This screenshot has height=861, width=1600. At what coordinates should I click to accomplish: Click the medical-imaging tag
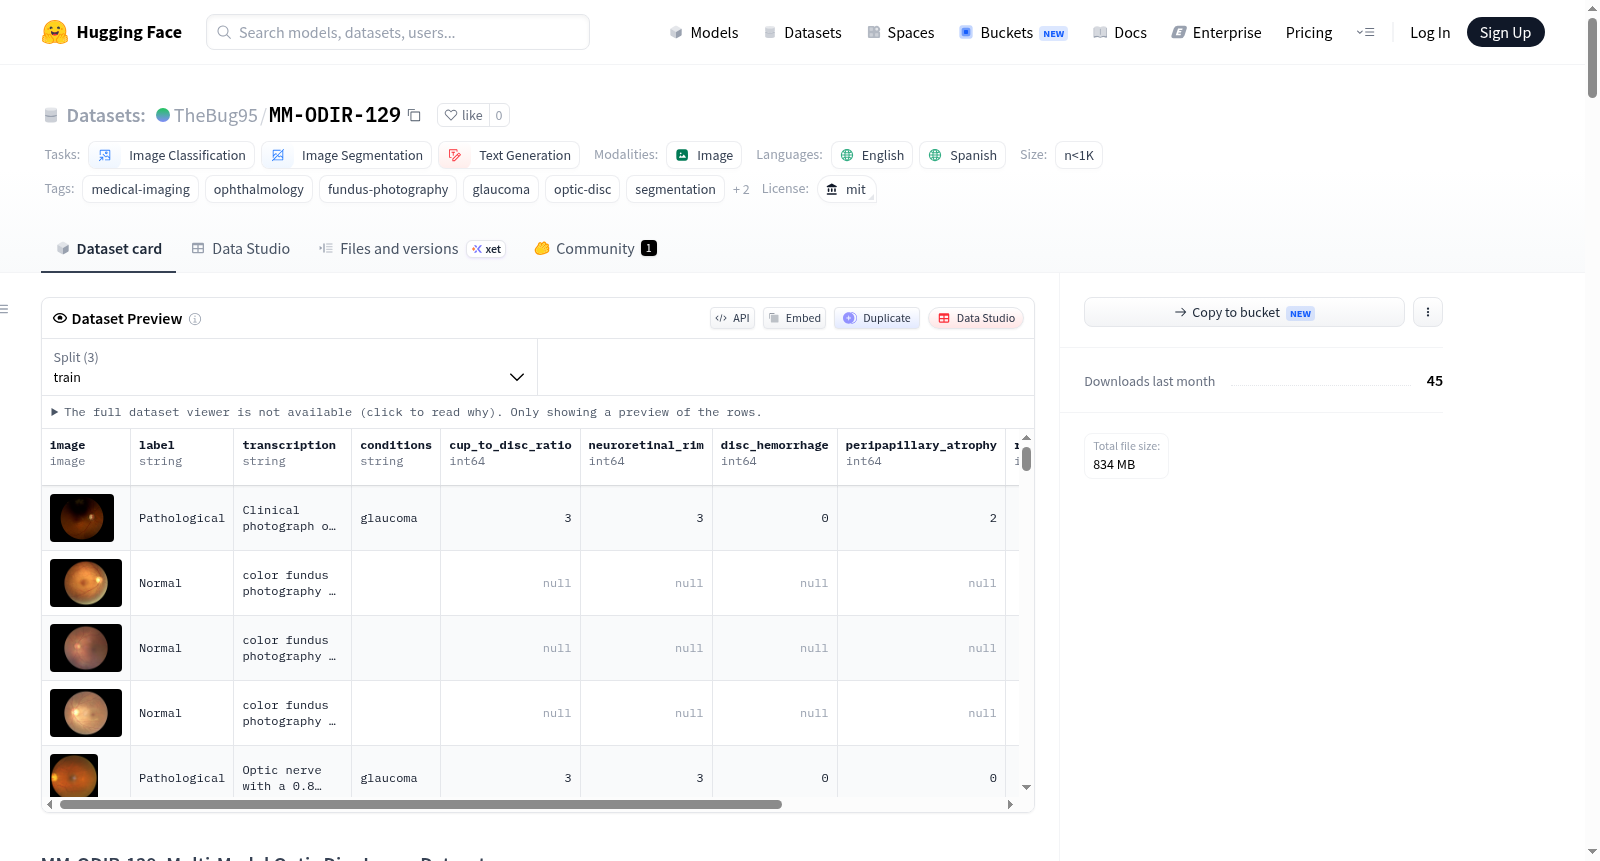141,189
